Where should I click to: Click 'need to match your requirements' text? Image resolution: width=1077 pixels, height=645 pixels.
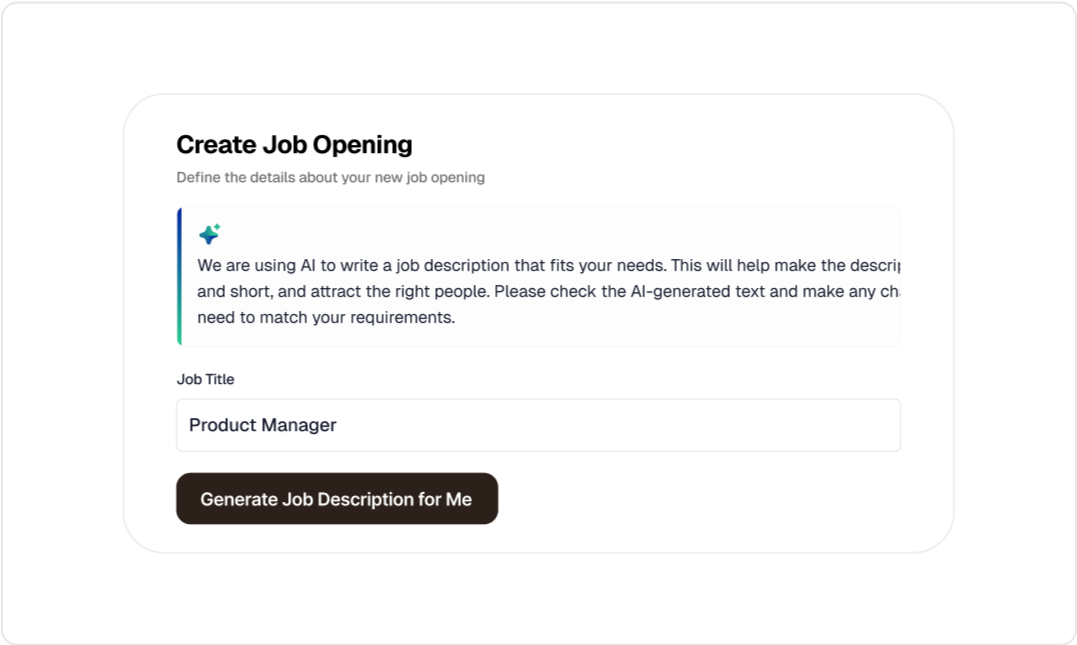tap(326, 318)
